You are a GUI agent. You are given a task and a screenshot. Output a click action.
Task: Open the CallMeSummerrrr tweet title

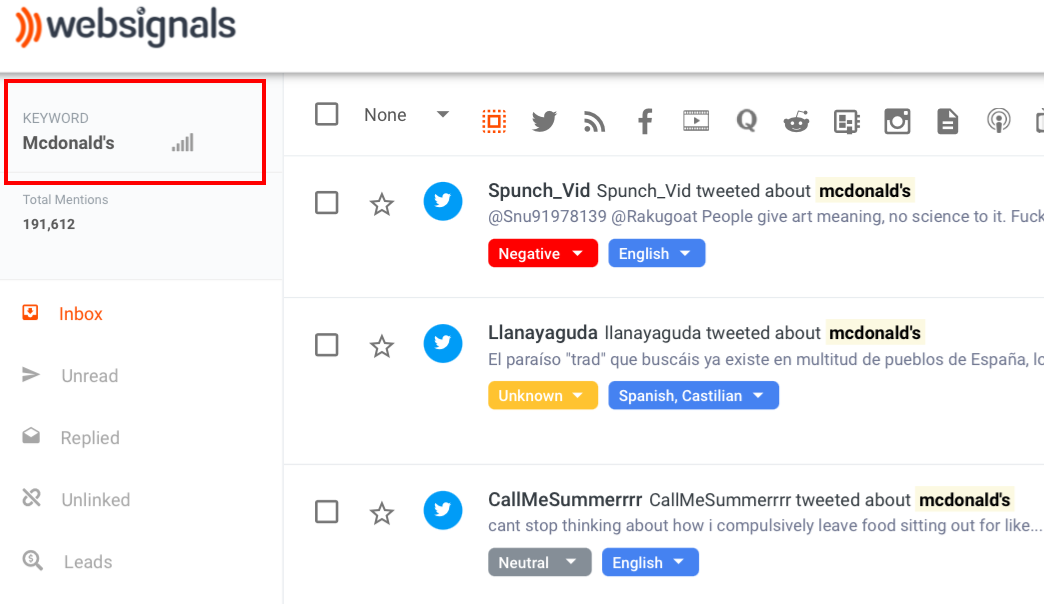pos(750,499)
